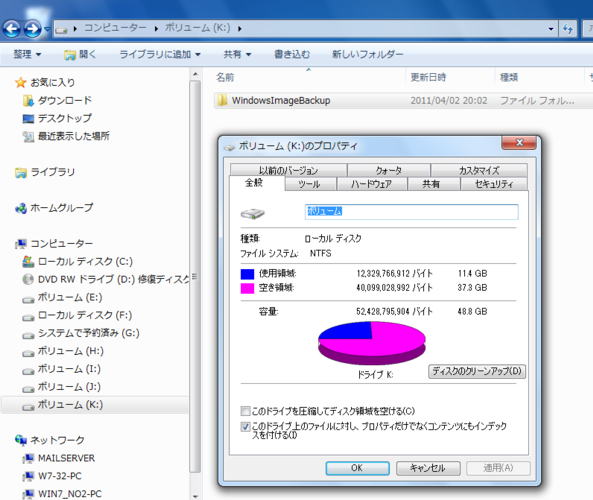This screenshot has width=593, height=500.
Task: Open the 共有 toolbar dropdown
Action: coord(237,54)
